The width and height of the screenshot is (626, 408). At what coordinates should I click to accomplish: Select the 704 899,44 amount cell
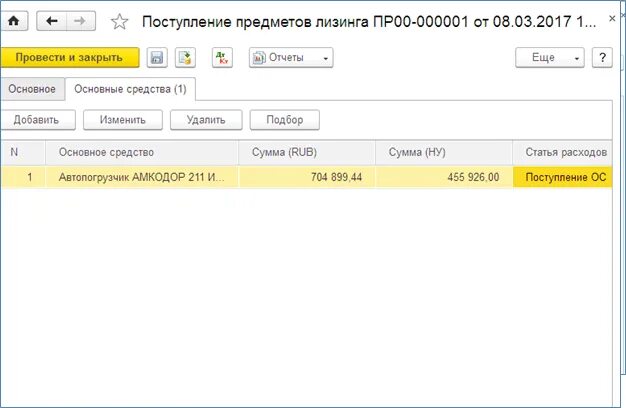307,177
